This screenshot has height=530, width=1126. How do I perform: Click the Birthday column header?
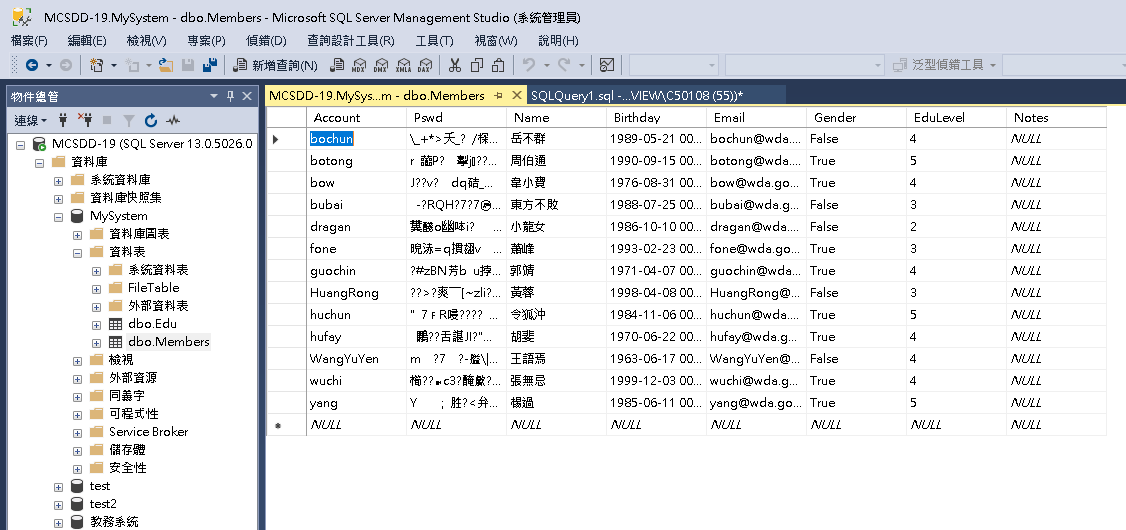pyautogui.click(x=656, y=118)
